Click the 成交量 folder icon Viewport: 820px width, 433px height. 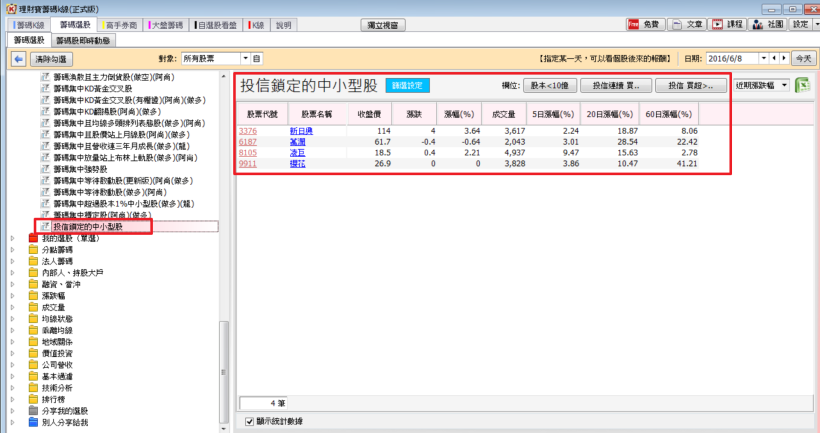tap(33, 307)
